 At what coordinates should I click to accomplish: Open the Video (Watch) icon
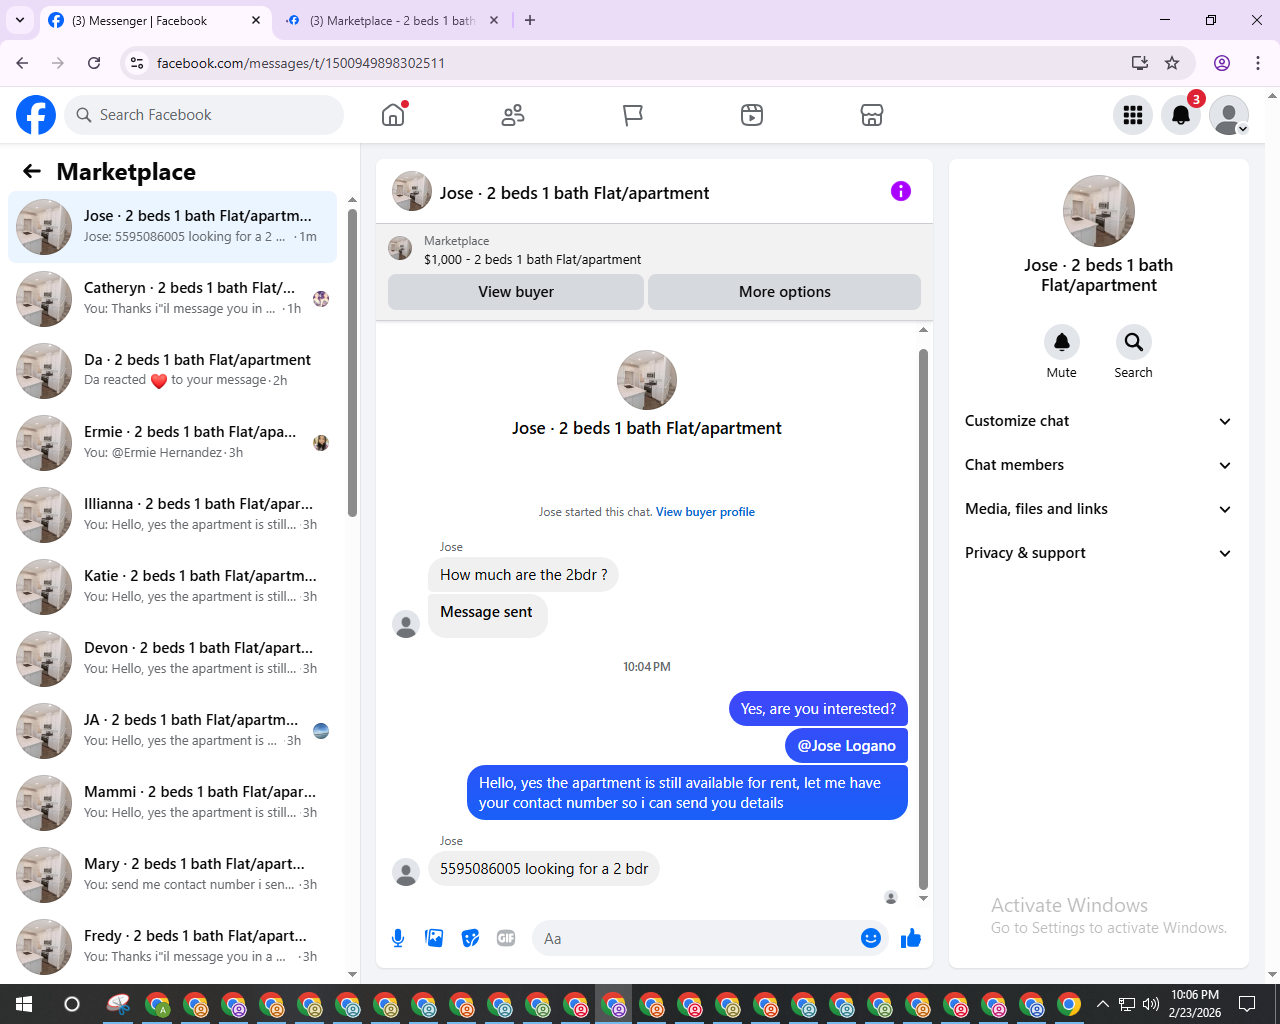point(752,115)
